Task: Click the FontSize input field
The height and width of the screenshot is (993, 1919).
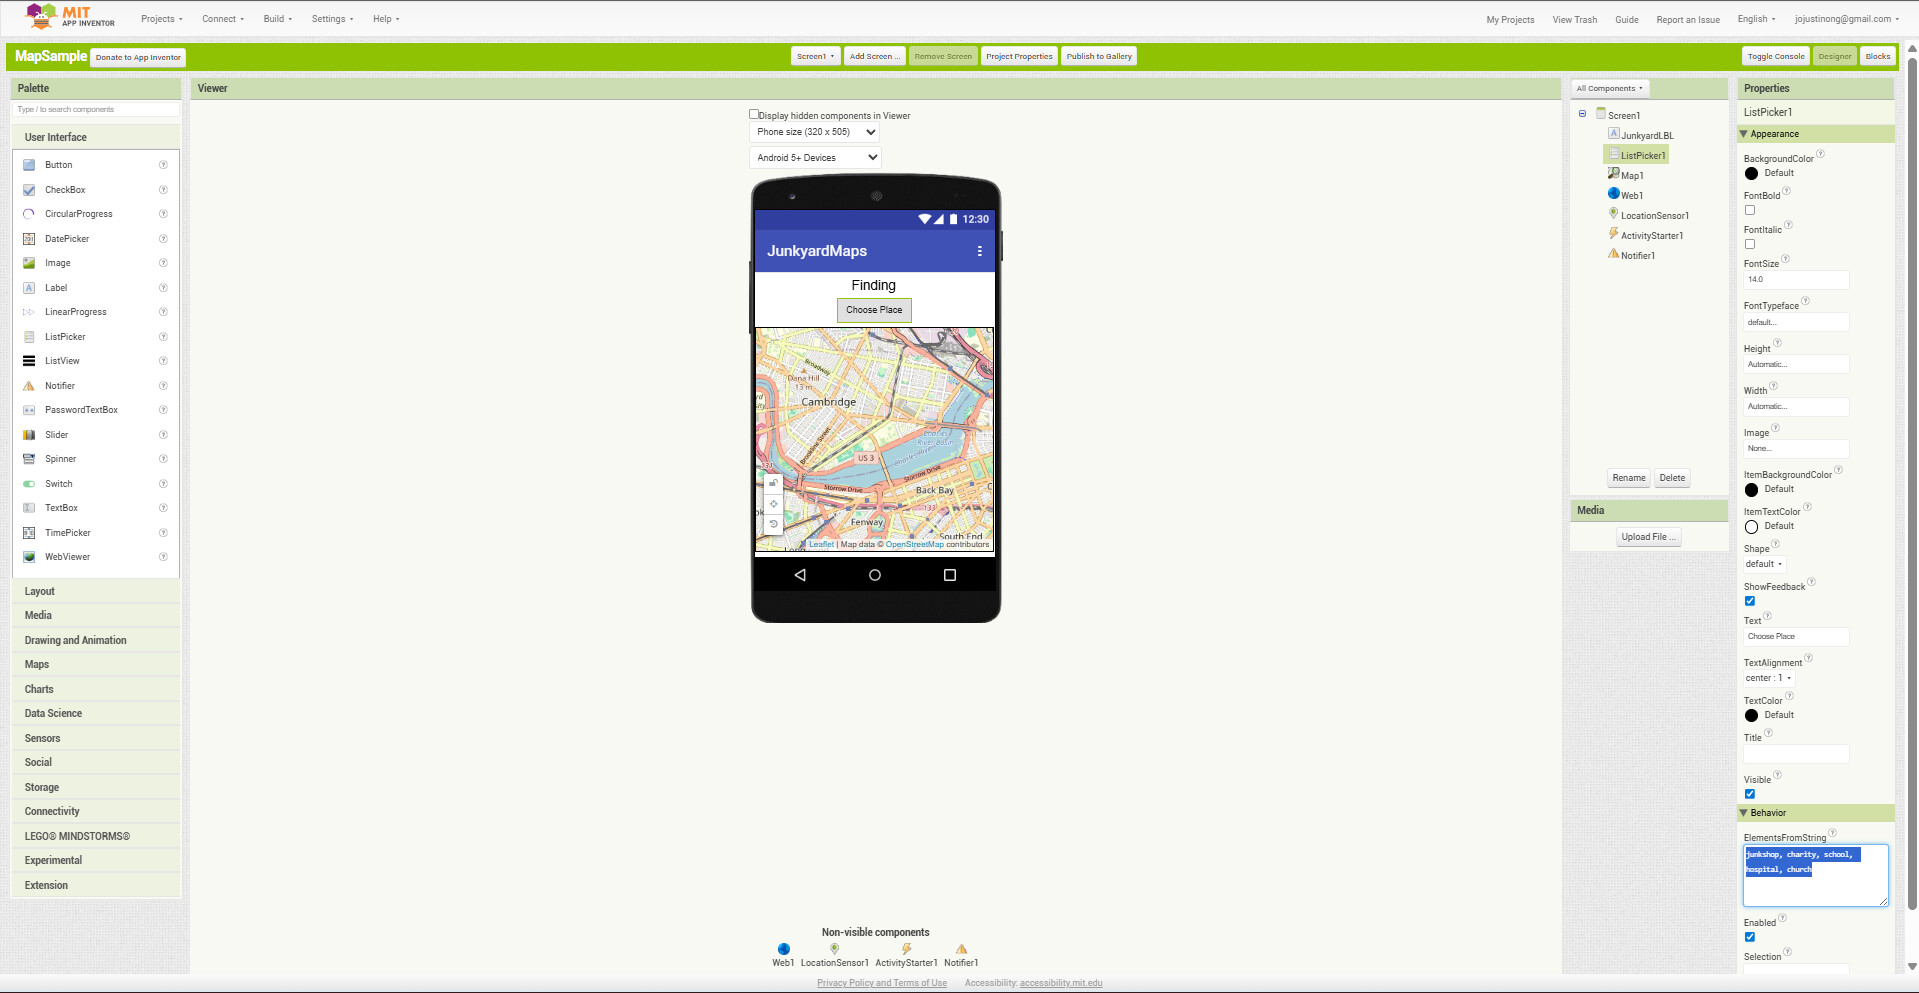Action: pos(1796,280)
